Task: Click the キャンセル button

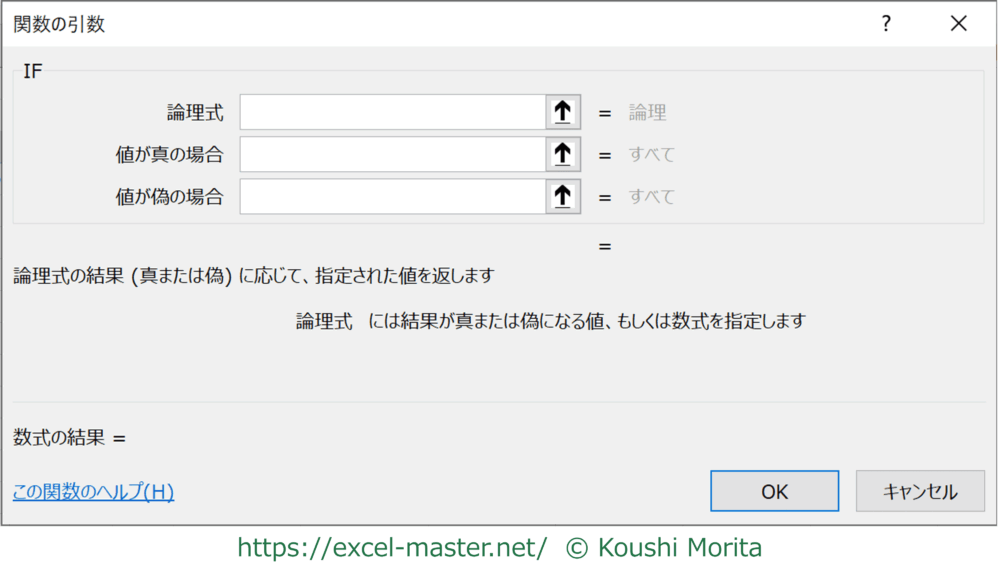Action: [x=919, y=491]
